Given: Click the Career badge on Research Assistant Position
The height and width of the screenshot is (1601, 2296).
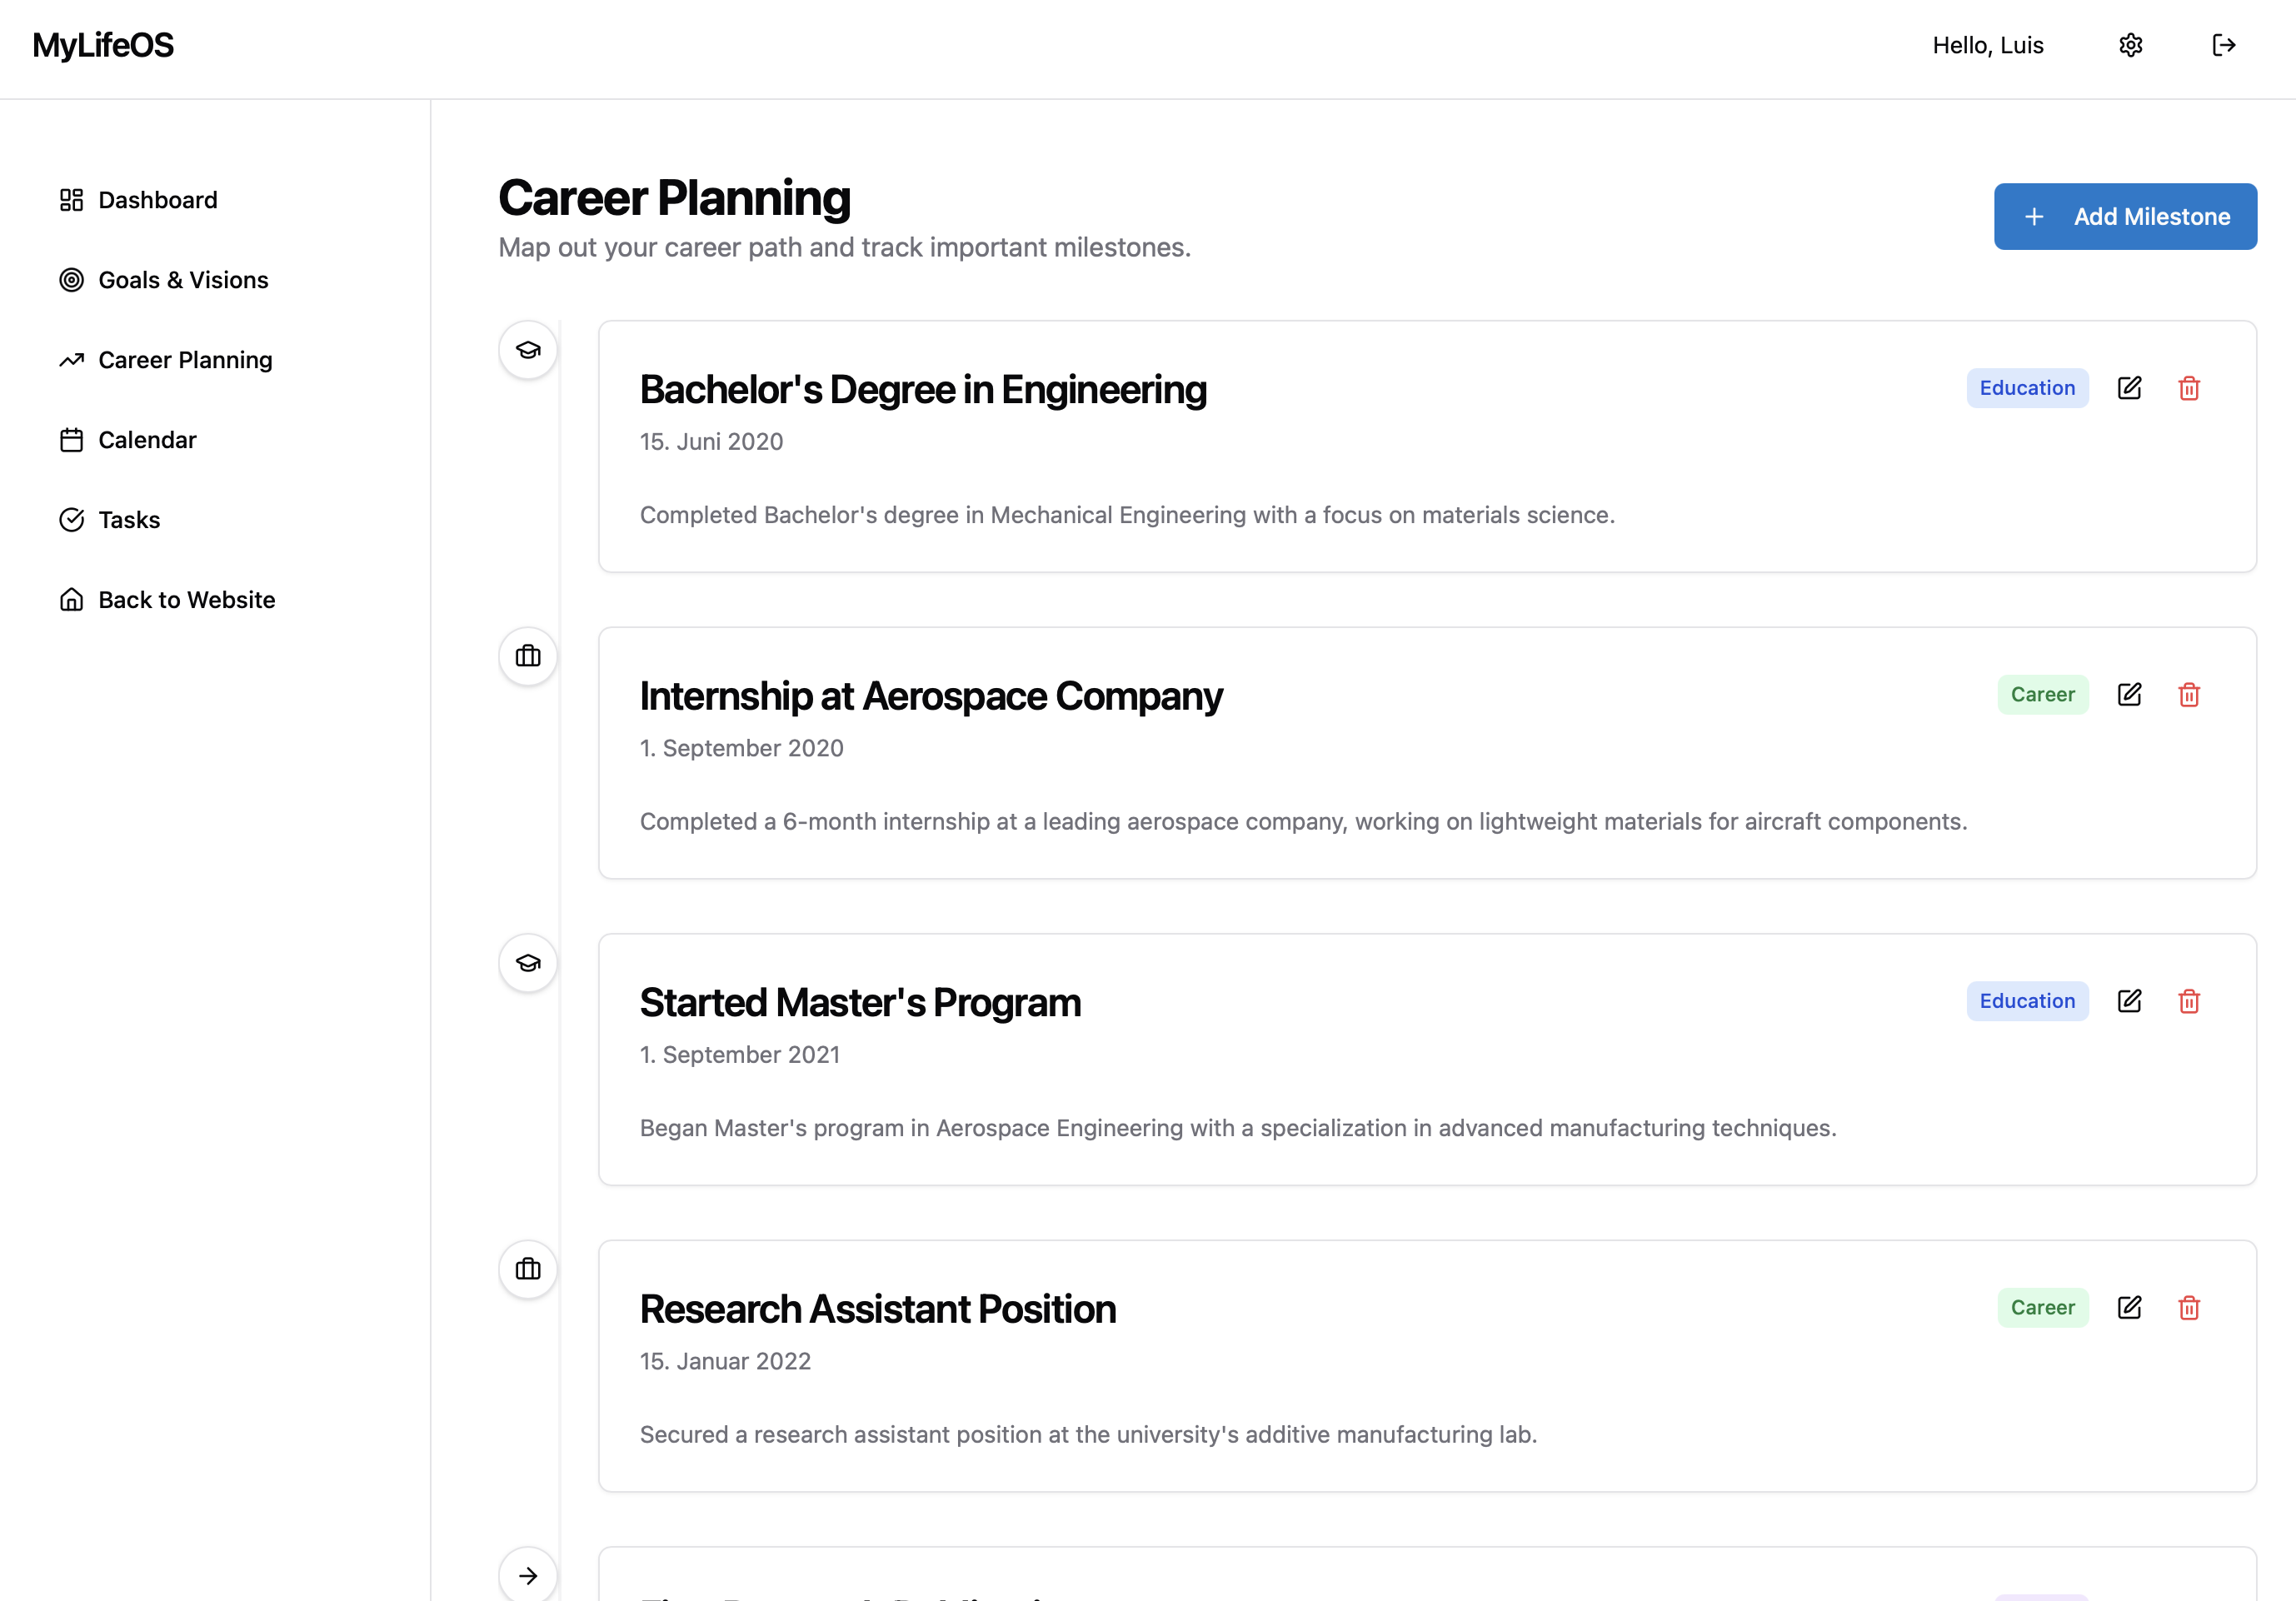Looking at the screenshot, I should coord(2043,1307).
